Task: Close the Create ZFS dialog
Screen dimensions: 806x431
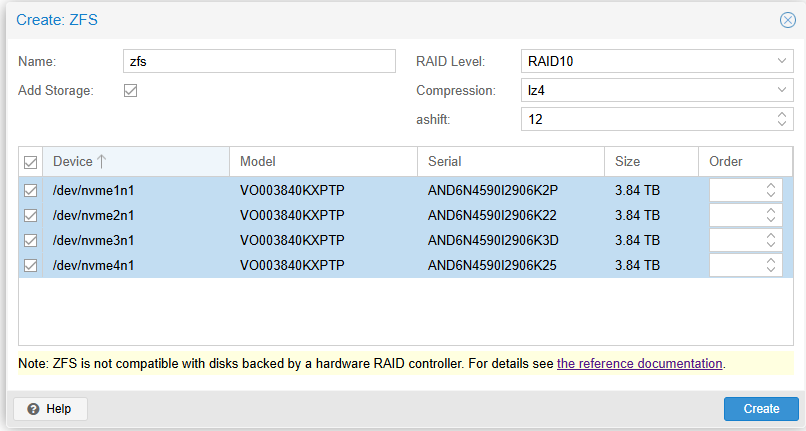Action: point(787,20)
